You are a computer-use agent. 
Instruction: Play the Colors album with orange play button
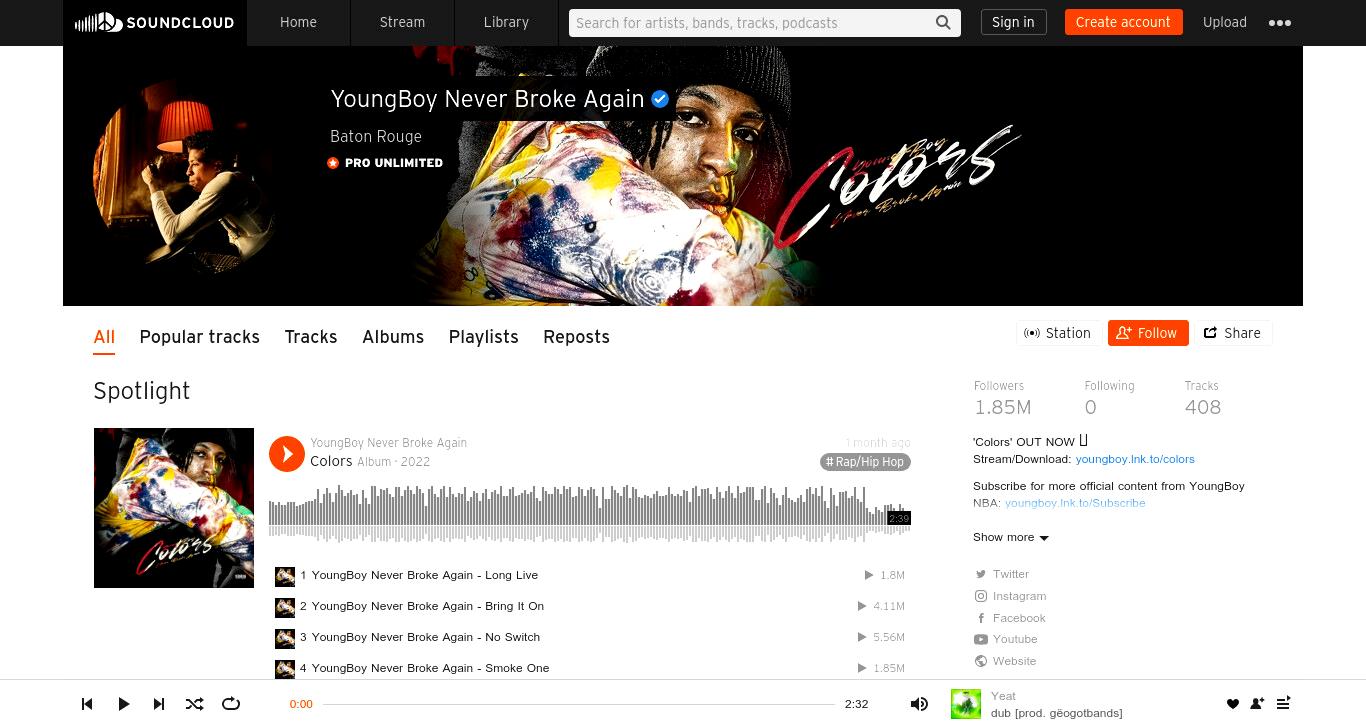click(x=286, y=454)
